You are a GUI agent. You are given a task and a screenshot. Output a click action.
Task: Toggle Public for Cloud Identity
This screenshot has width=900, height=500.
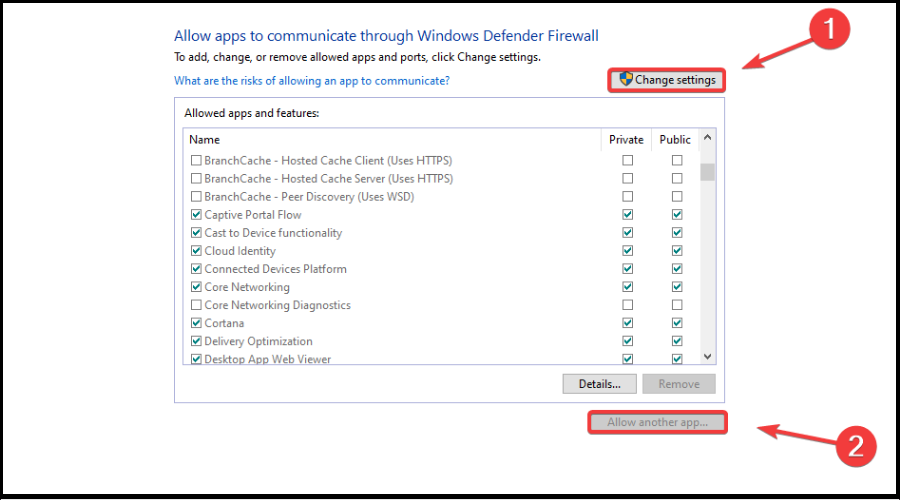point(677,251)
